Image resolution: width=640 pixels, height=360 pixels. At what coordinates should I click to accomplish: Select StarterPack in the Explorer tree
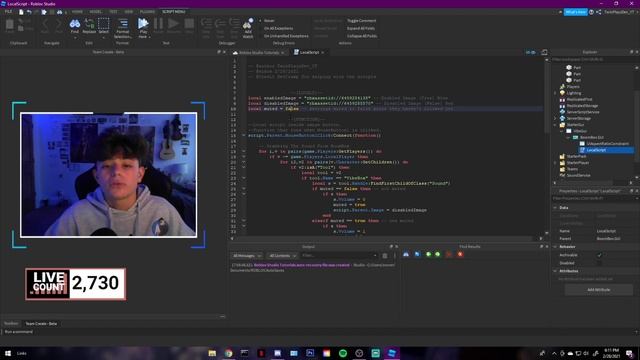(x=573, y=156)
